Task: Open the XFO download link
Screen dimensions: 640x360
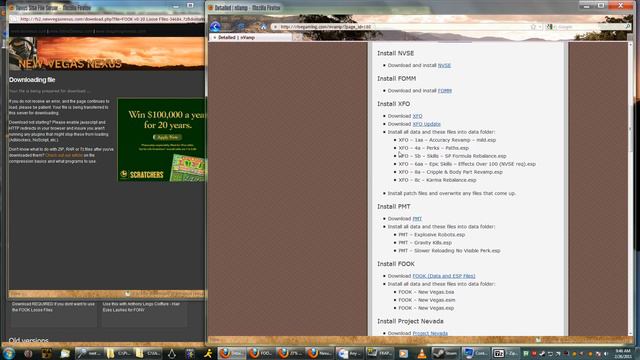Action: 417,116
